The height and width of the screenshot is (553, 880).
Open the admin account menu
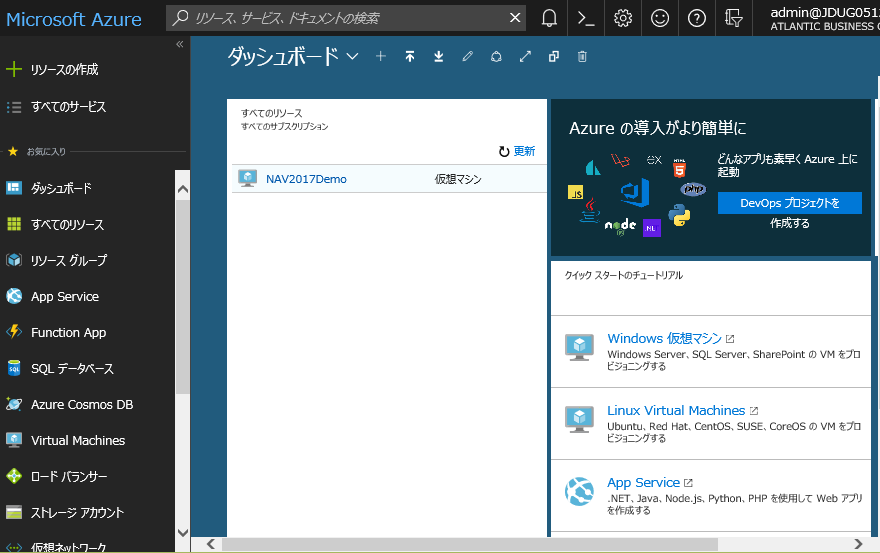point(824,18)
